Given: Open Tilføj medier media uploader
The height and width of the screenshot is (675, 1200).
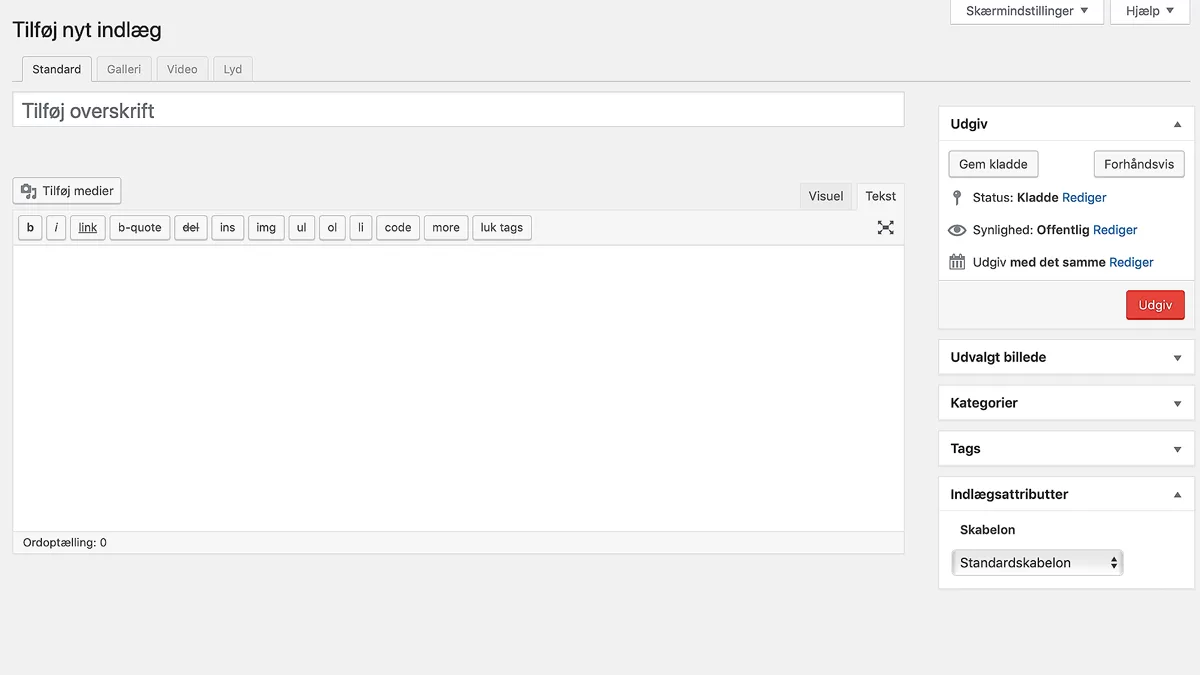Looking at the screenshot, I should click(x=67, y=191).
